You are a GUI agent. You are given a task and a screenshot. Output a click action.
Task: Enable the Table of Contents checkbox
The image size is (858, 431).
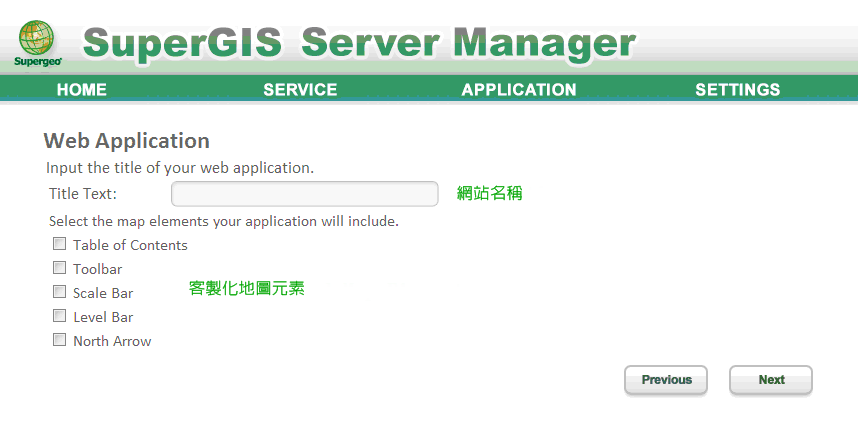pyautogui.click(x=59, y=244)
